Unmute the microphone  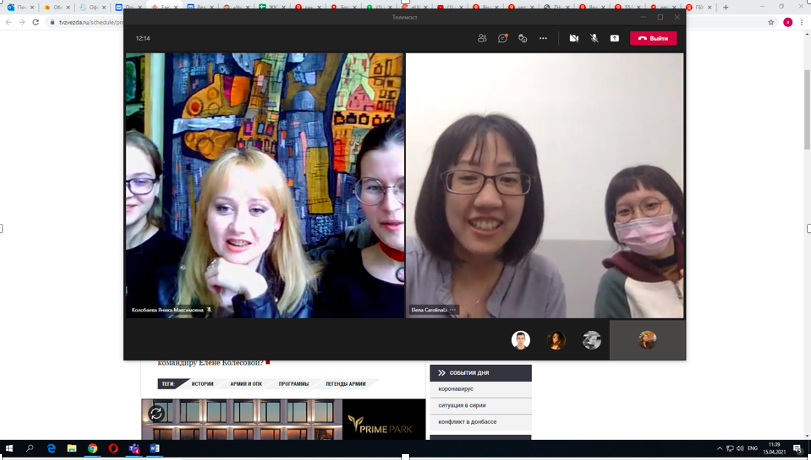point(594,38)
